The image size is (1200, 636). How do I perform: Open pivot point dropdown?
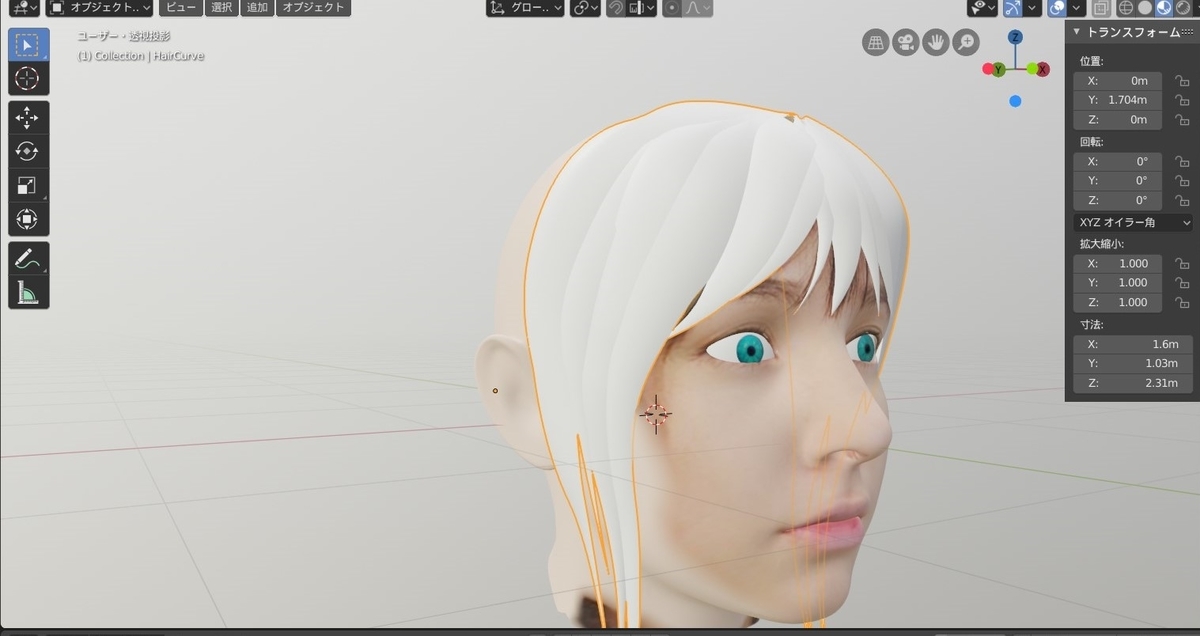coord(586,8)
